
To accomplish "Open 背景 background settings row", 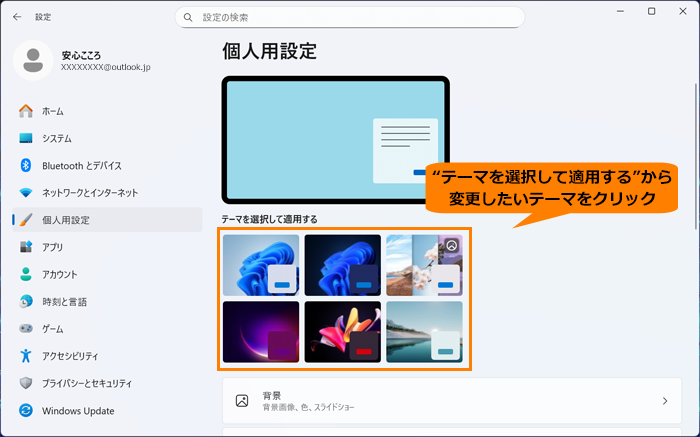I will coord(452,400).
